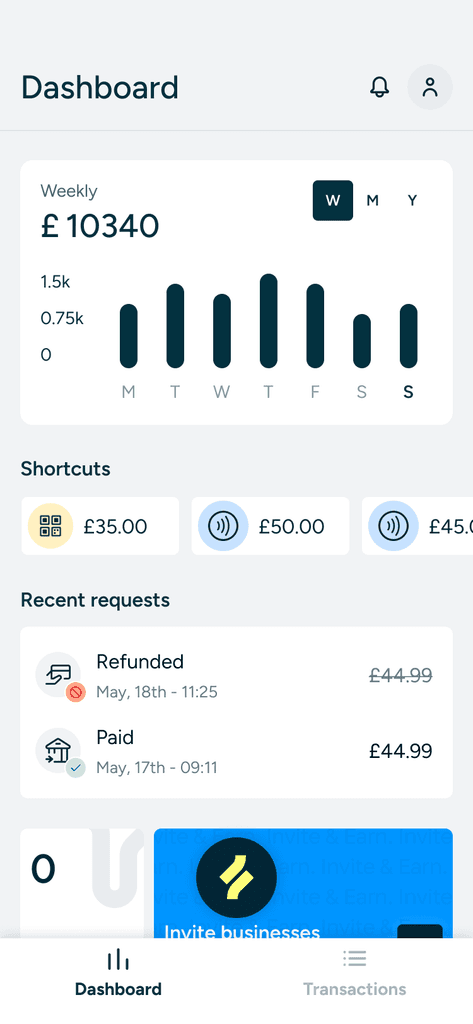
Task: Open the user profile avatar icon
Action: (430, 87)
